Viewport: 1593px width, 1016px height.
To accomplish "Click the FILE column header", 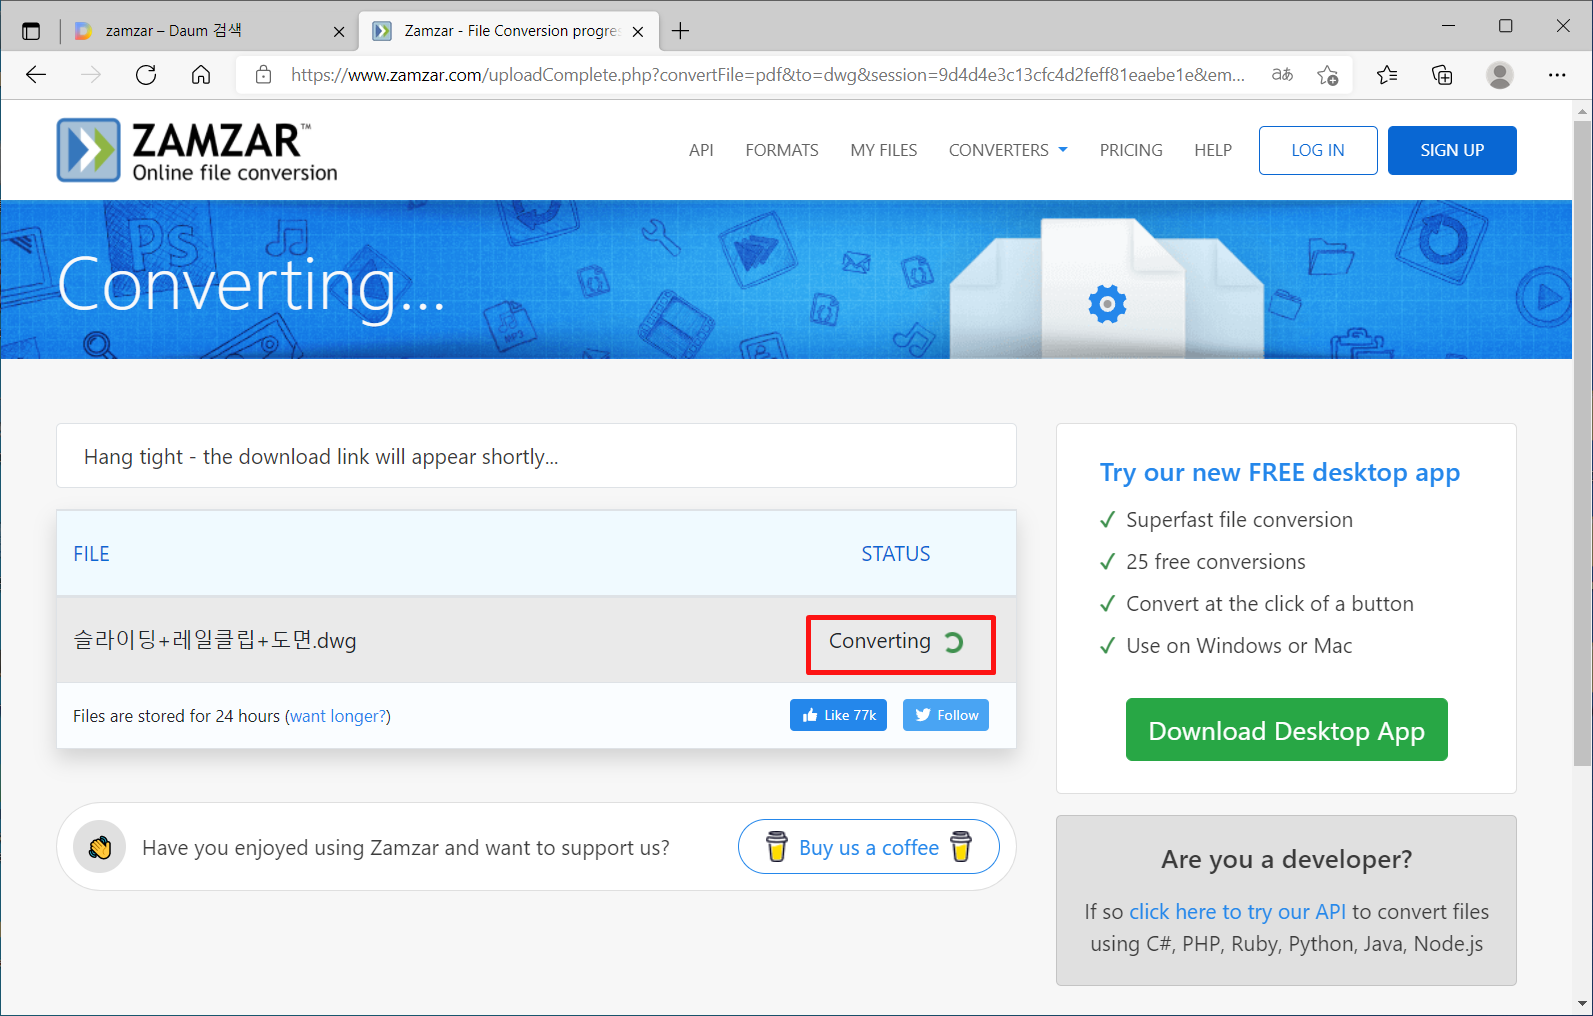I will [91, 554].
